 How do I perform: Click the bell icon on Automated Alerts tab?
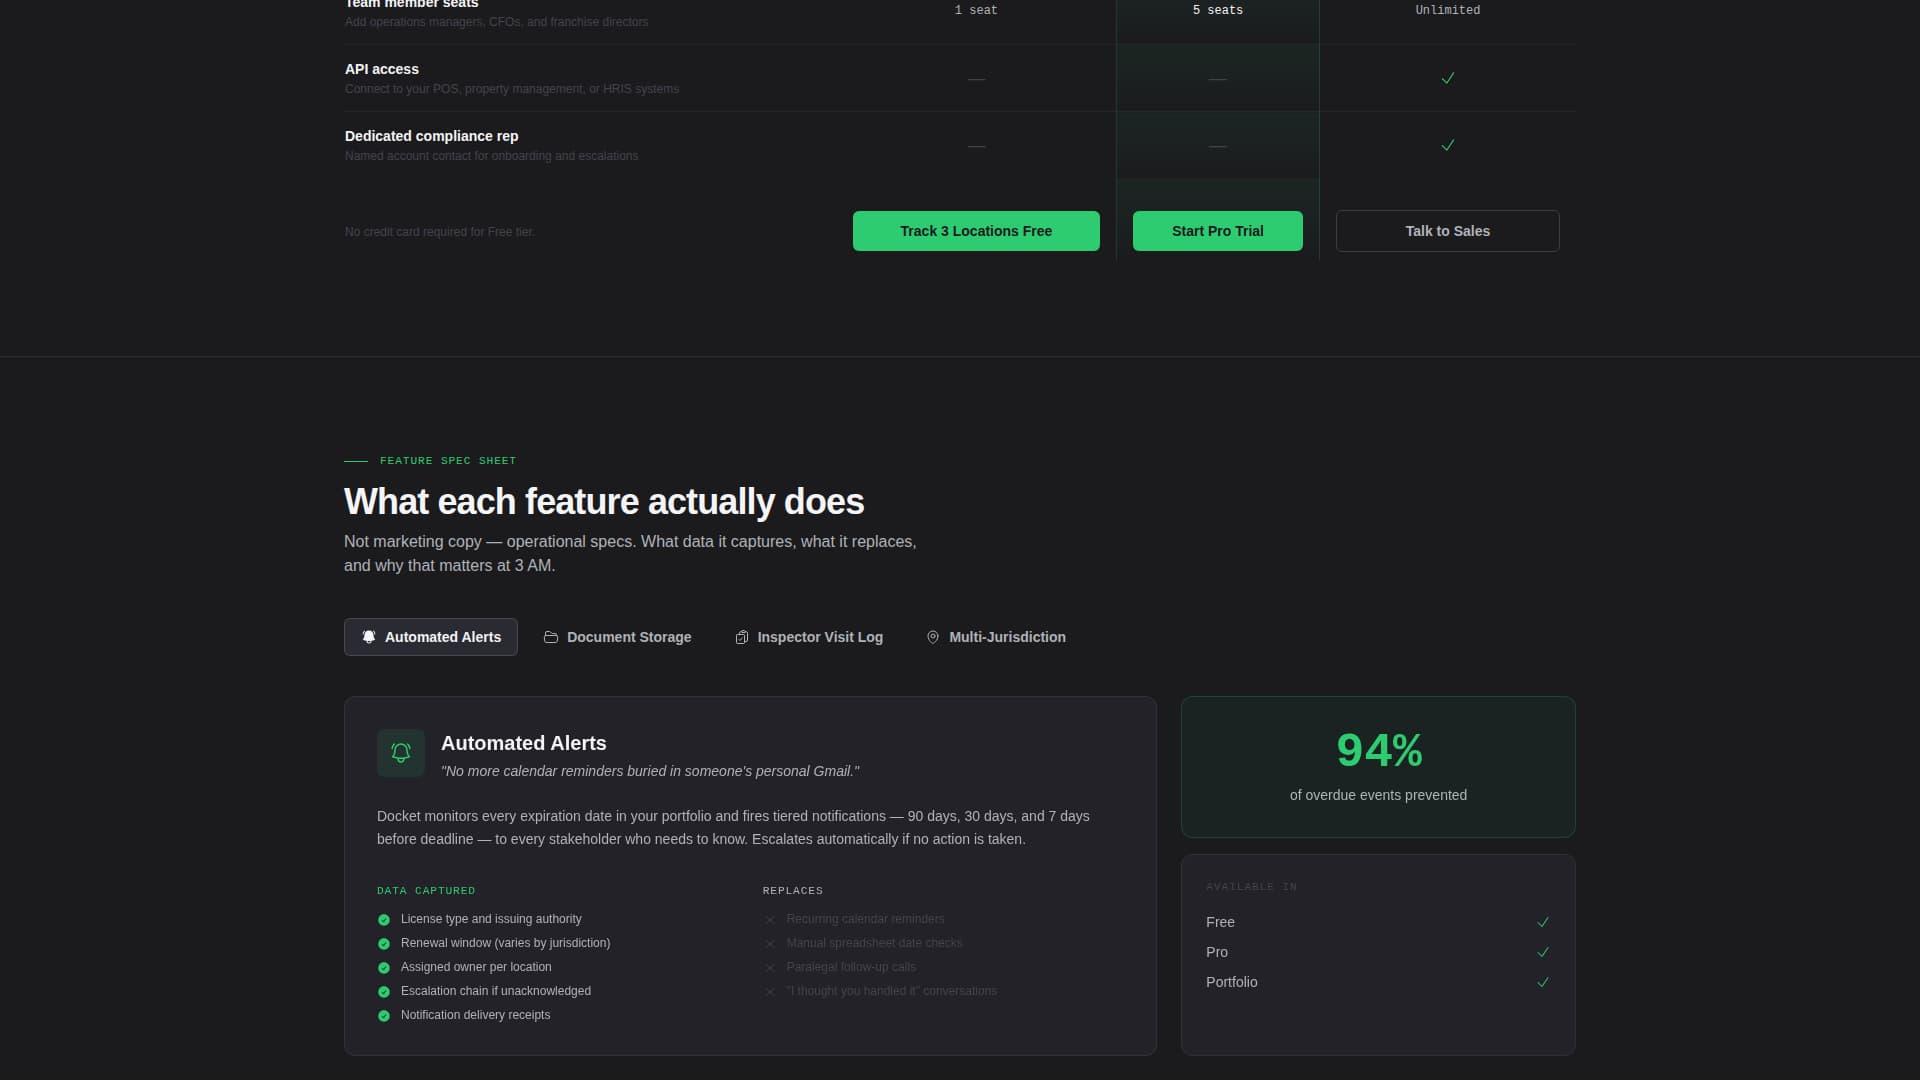[369, 637]
